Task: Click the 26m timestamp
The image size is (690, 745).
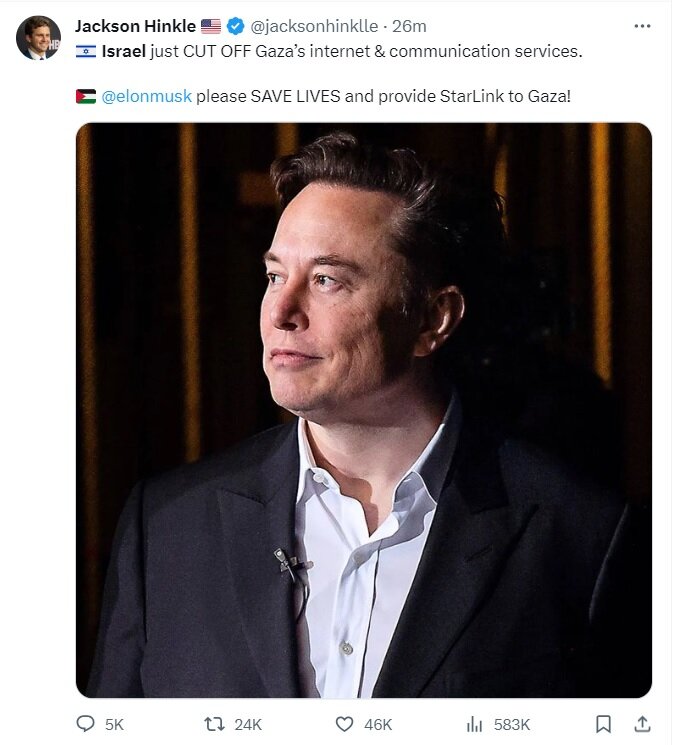Action: click(x=410, y=27)
